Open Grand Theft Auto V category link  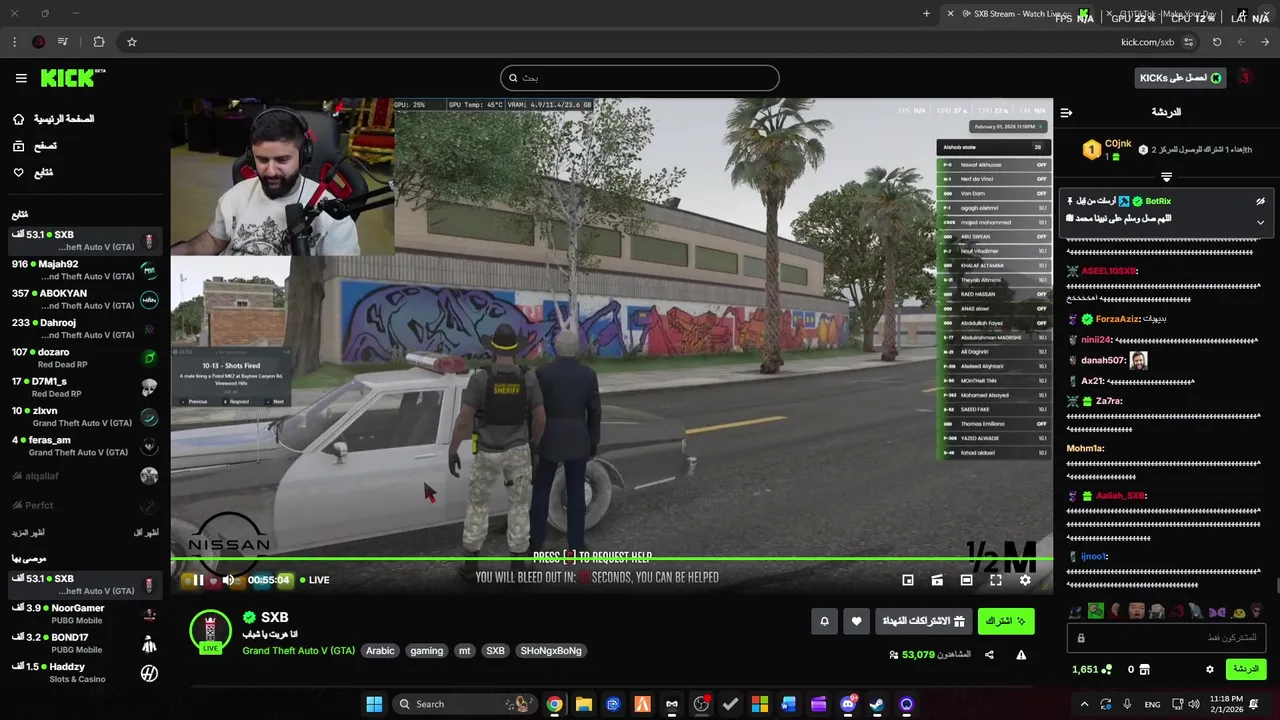(298, 651)
